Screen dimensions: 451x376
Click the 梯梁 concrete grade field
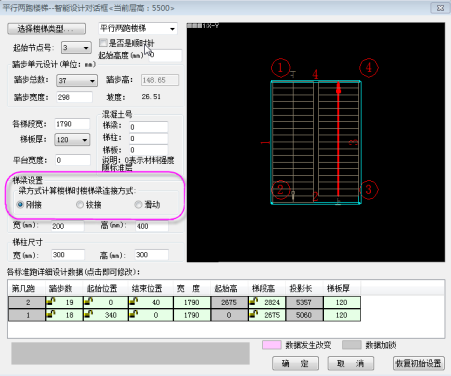[148, 127]
